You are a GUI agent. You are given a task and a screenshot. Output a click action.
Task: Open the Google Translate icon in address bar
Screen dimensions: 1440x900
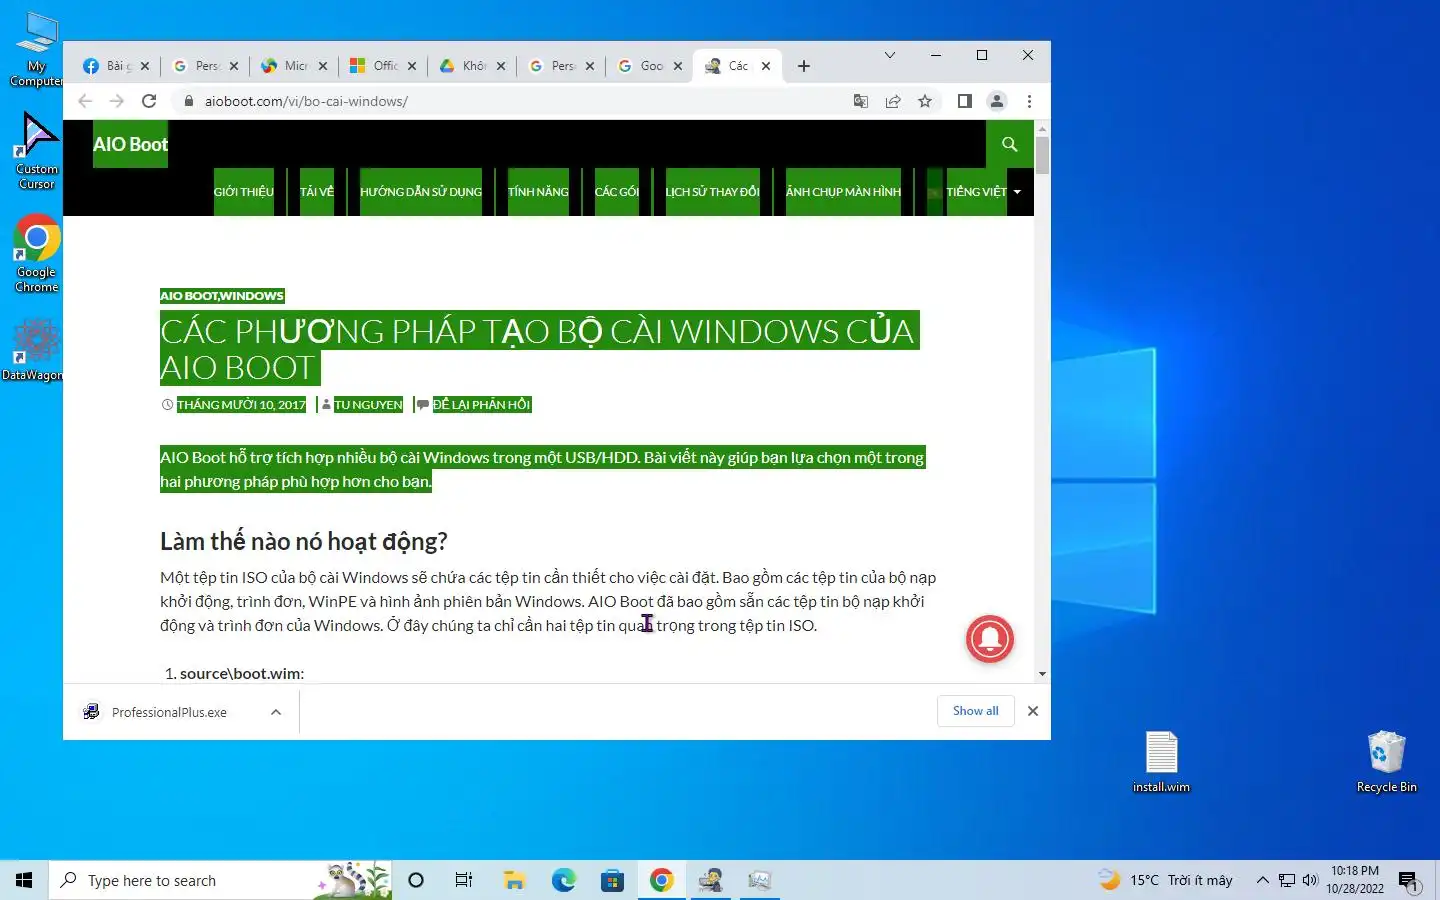tap(861, 101)
